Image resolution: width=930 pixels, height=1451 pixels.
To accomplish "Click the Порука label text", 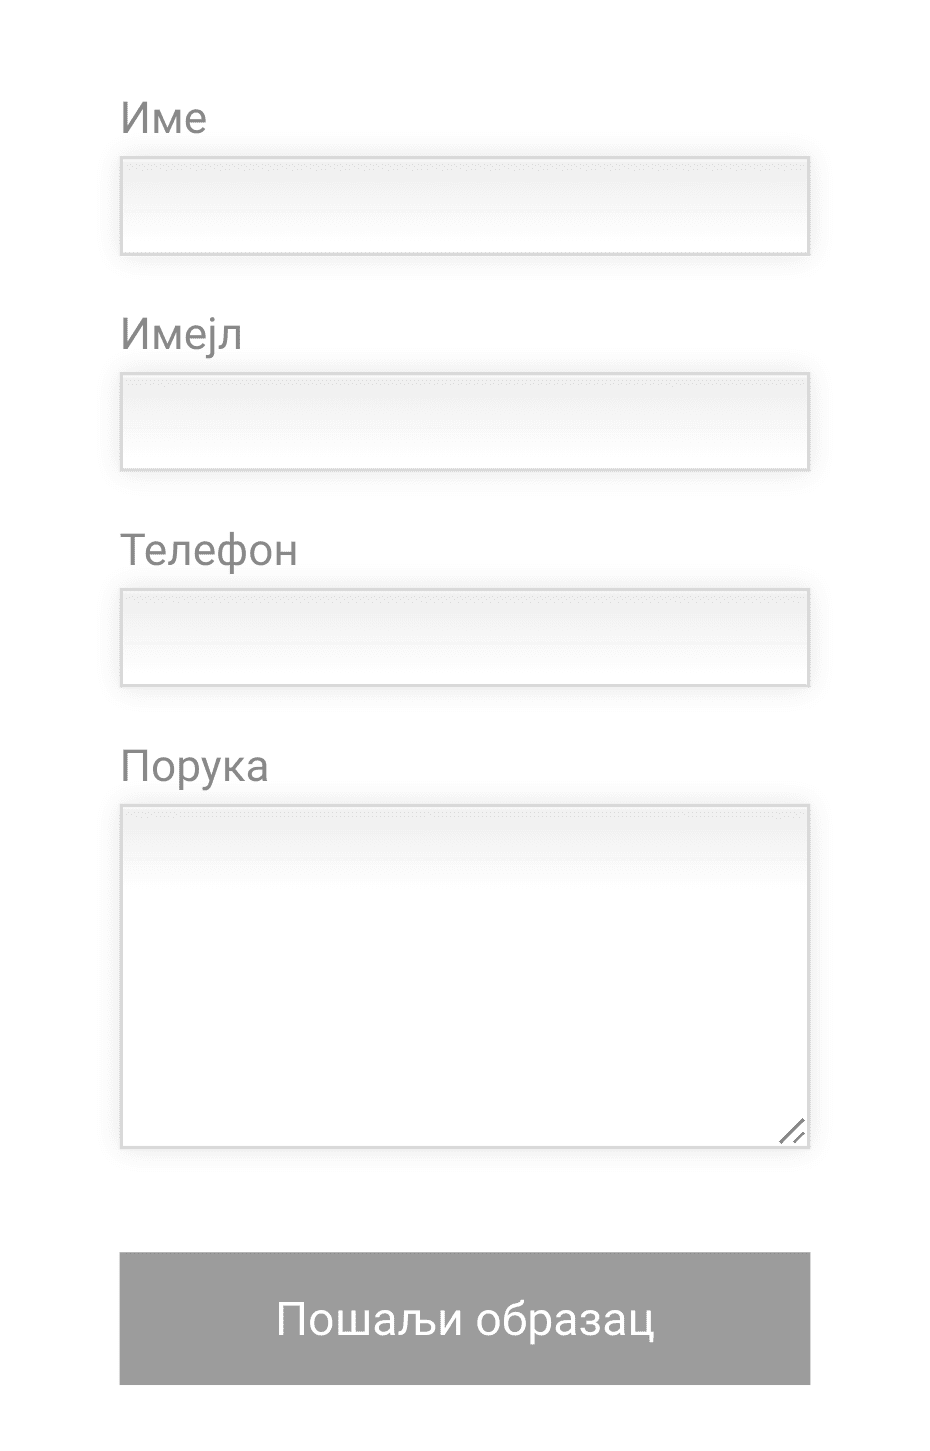I will click(194, 767).
